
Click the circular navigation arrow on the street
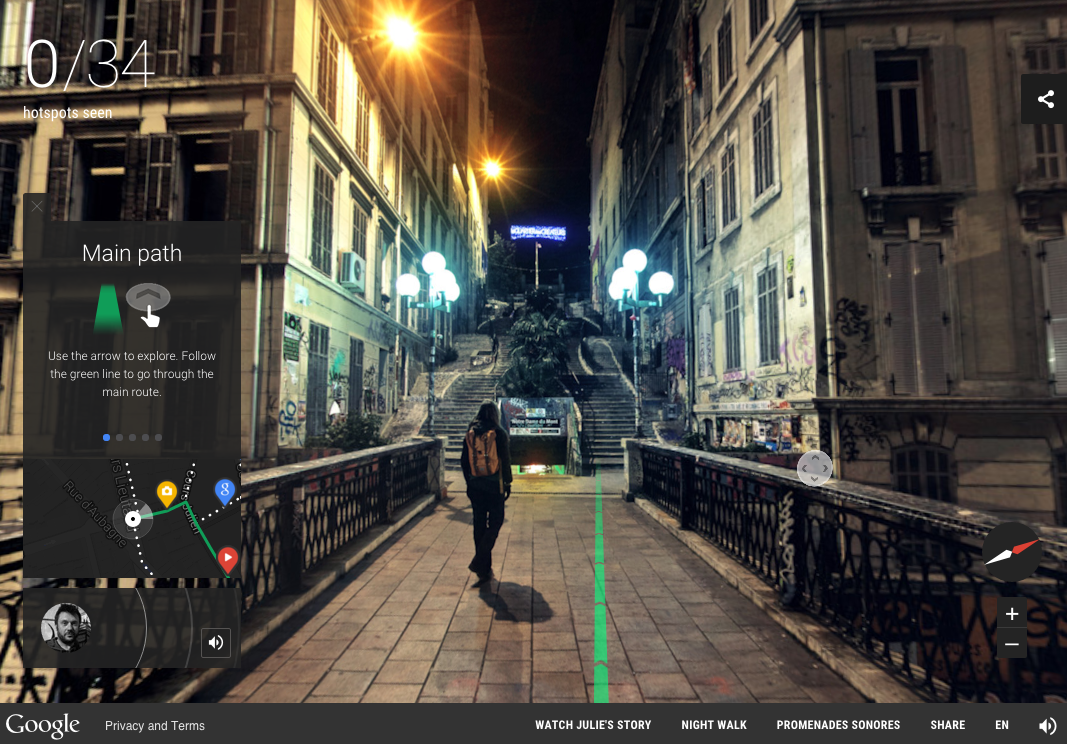click(x=815, y=468)
